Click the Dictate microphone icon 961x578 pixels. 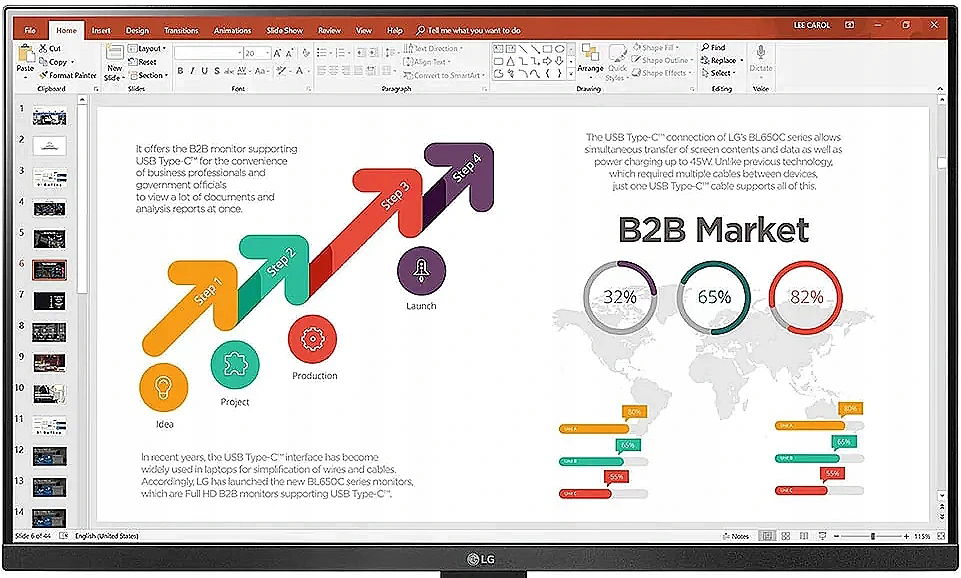[x=761, y=54]
